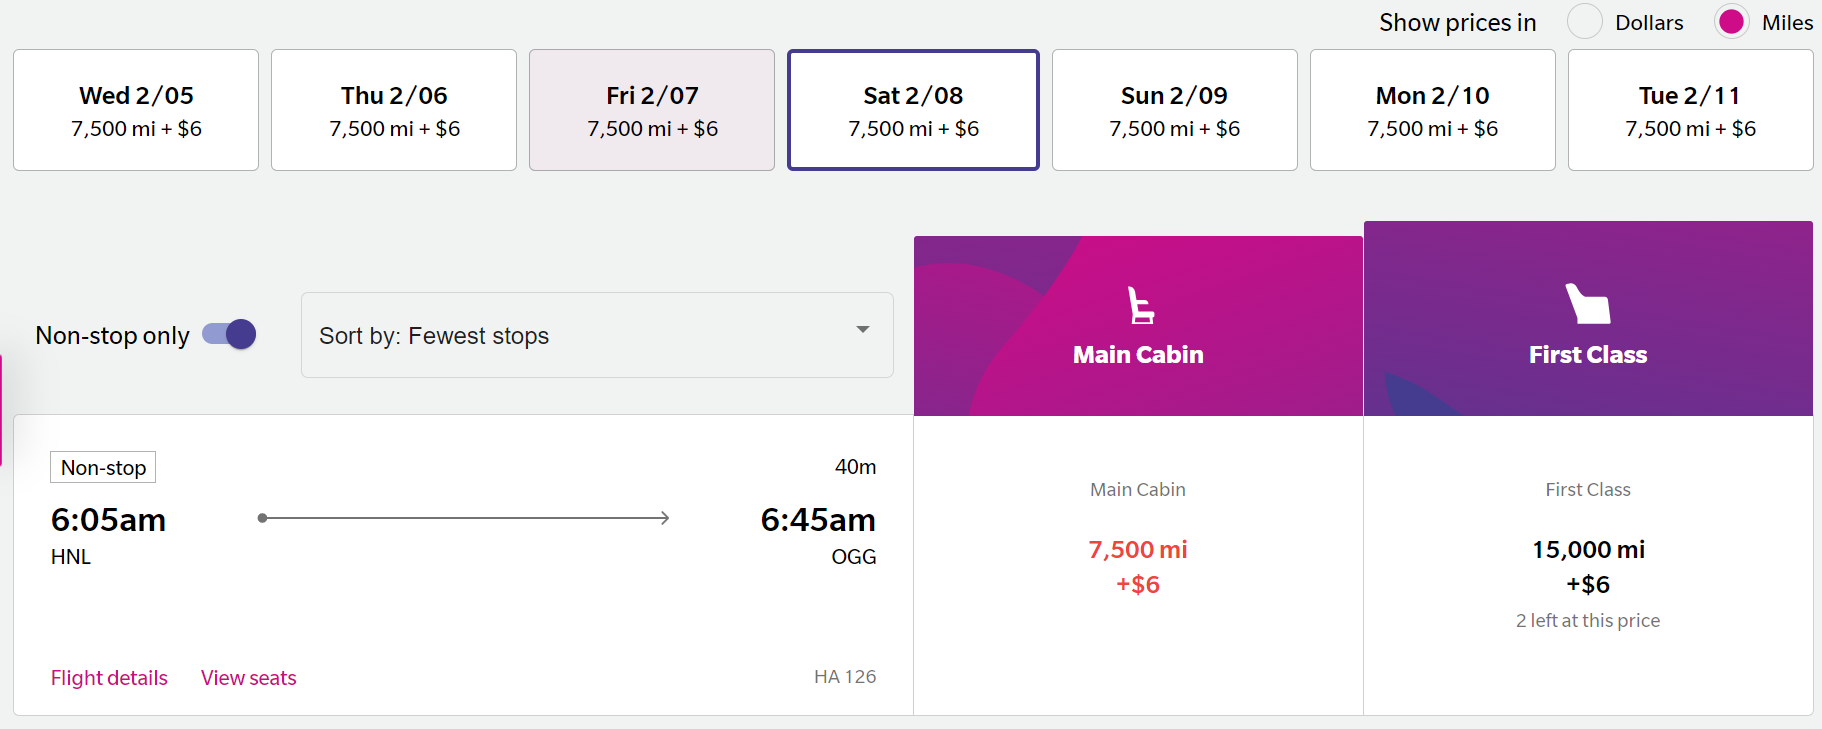The width and height of the screenshot is (1822, 729).
Task: Select the Mon 2/10 date option
Action: [1432, 110]
